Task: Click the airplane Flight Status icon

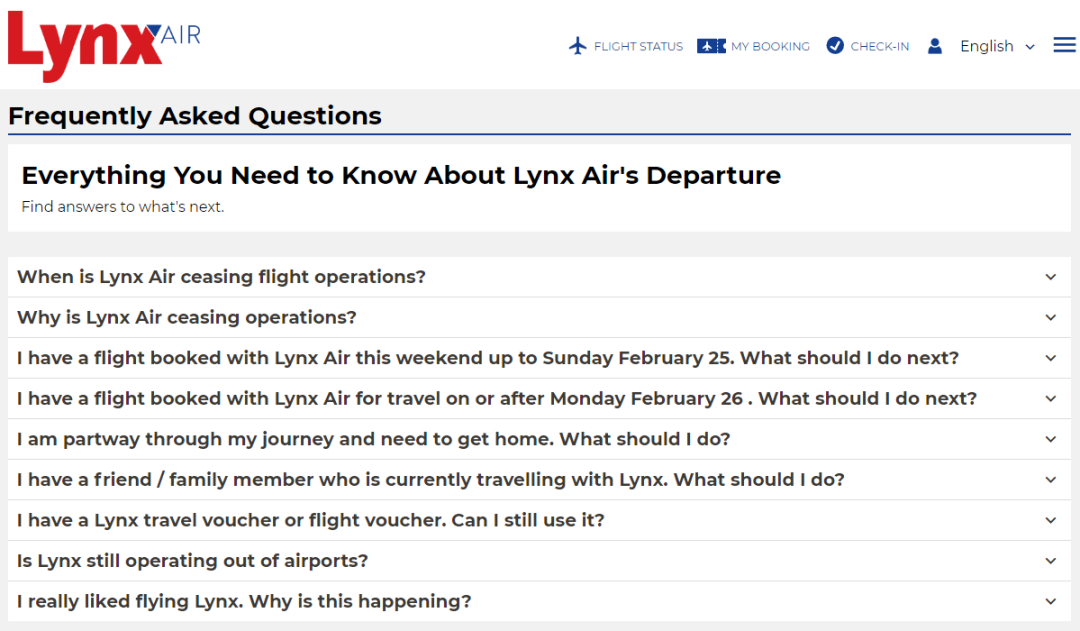Action: (578, 46)
